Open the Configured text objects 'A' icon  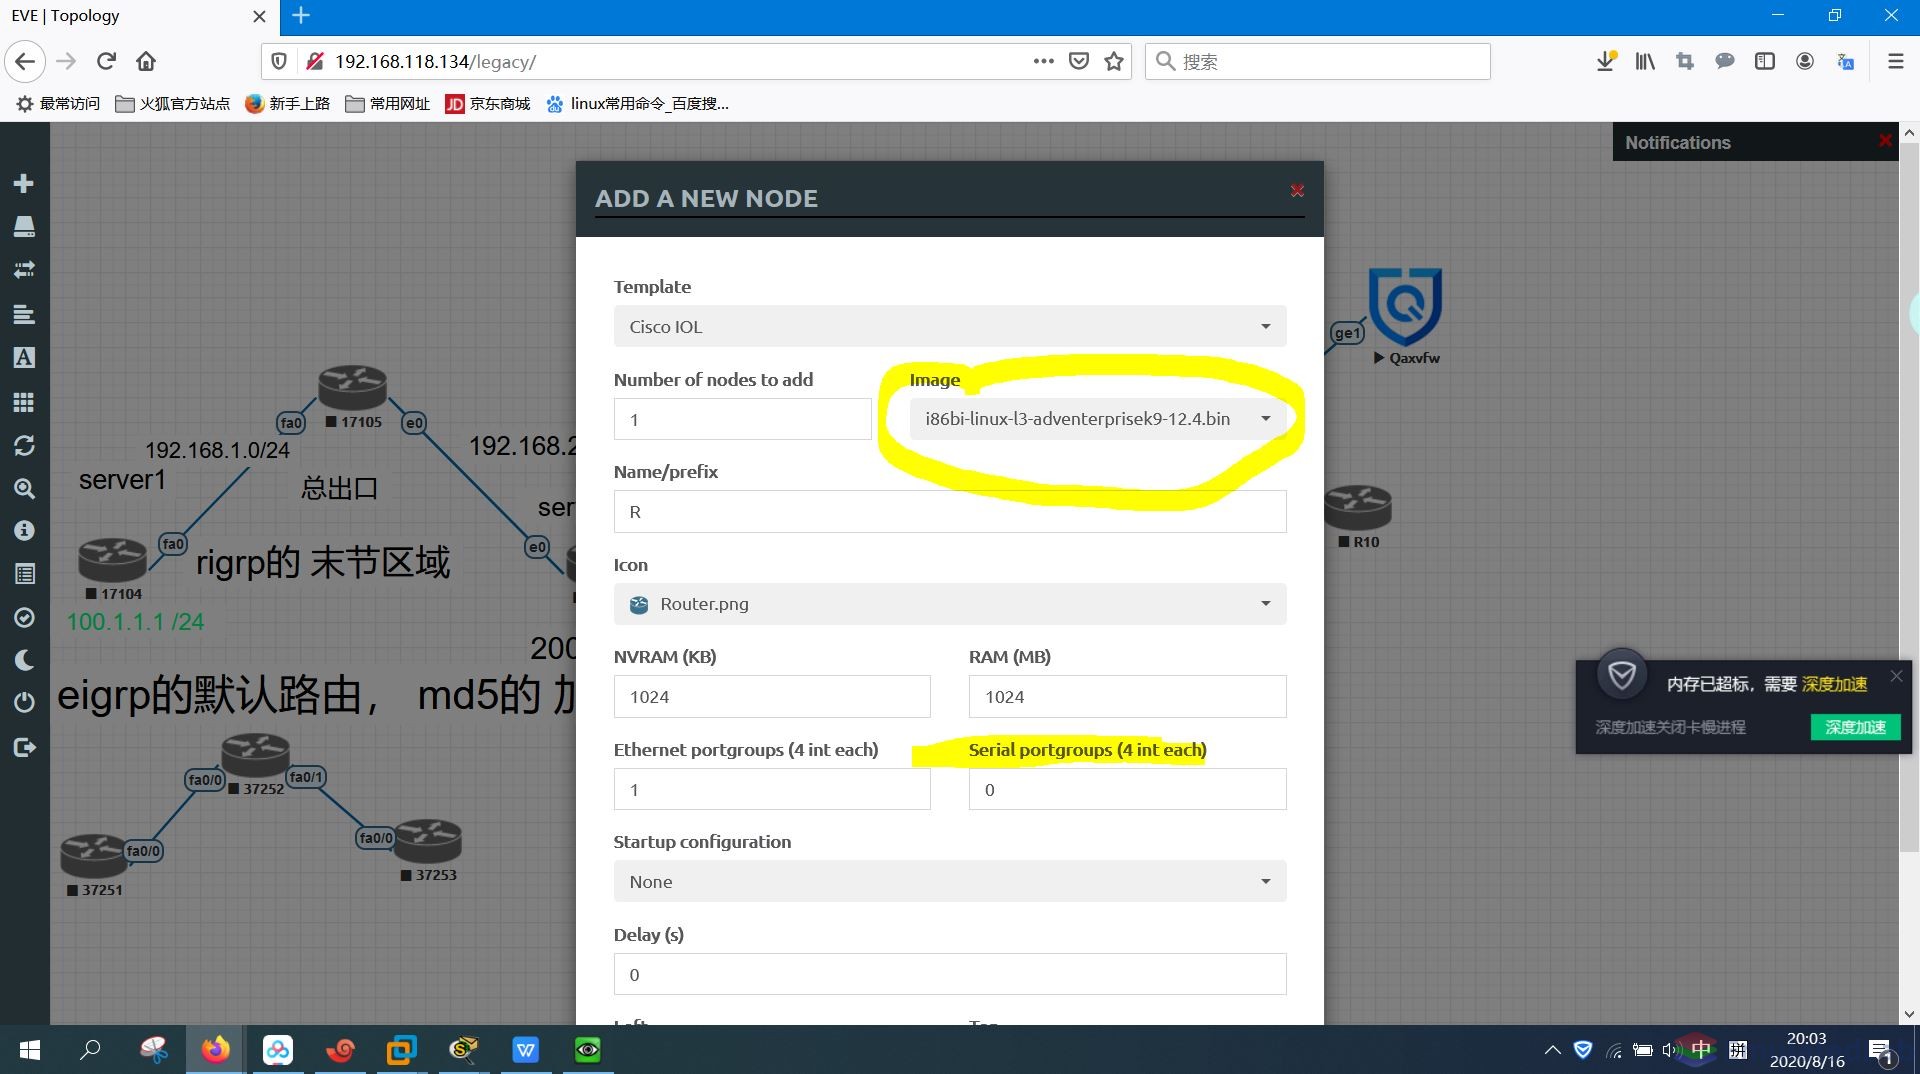pos(24,357)
